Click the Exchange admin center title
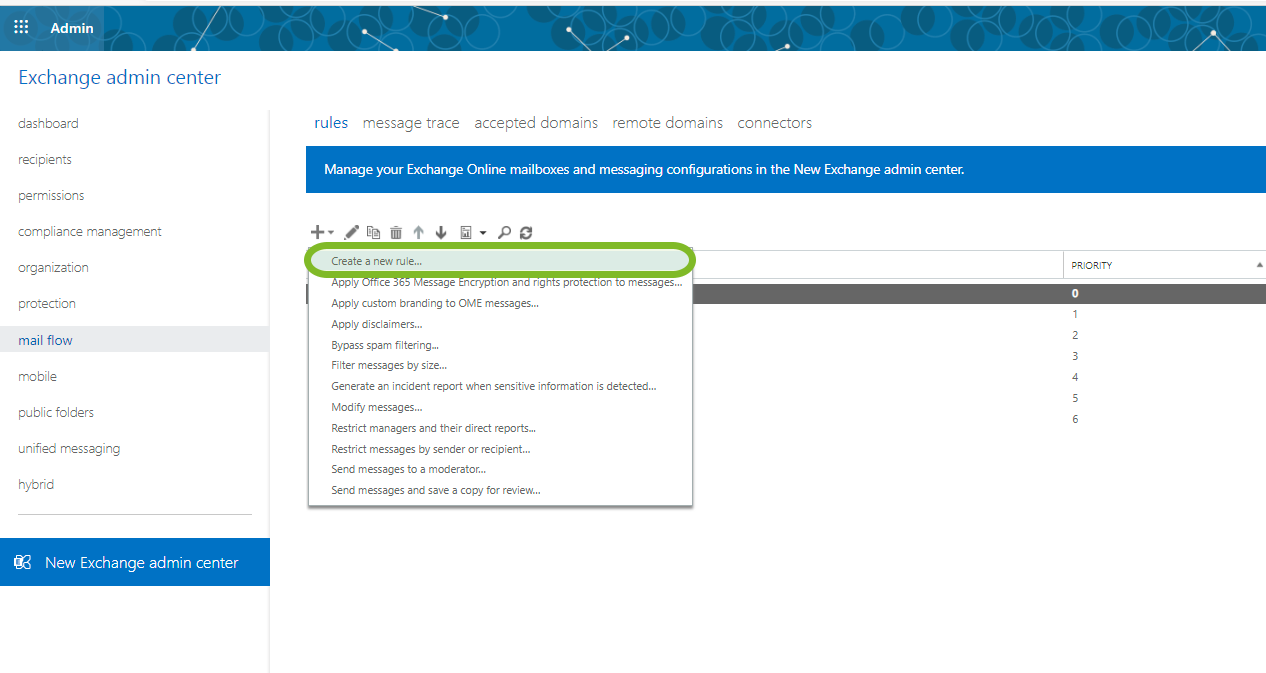This screenshot has height=673, width=1266. click(x=120, y=77)
